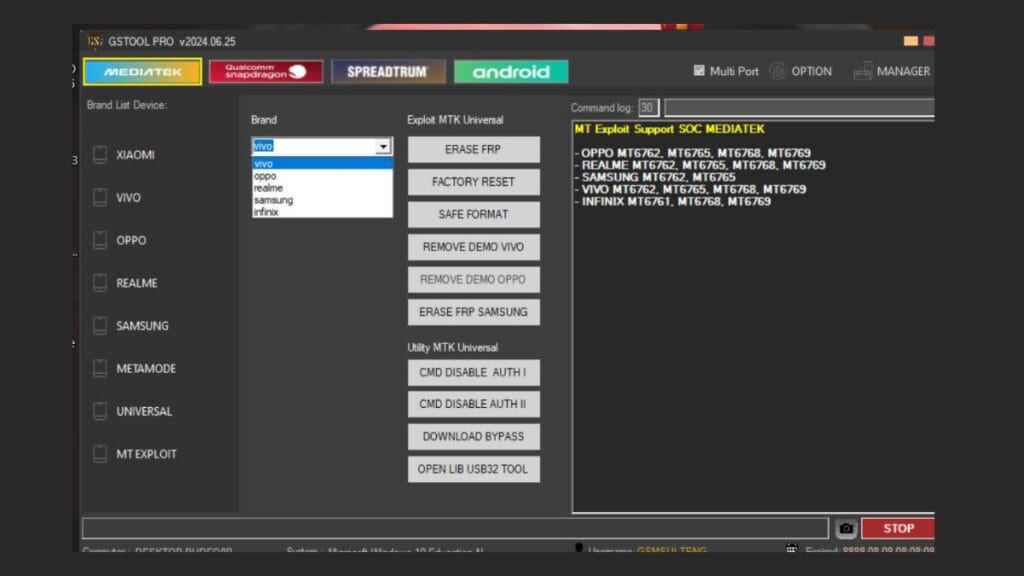
Task: Click the 'MT Exploit Support SOC MEDIATEK' heading
Action: 669,129
